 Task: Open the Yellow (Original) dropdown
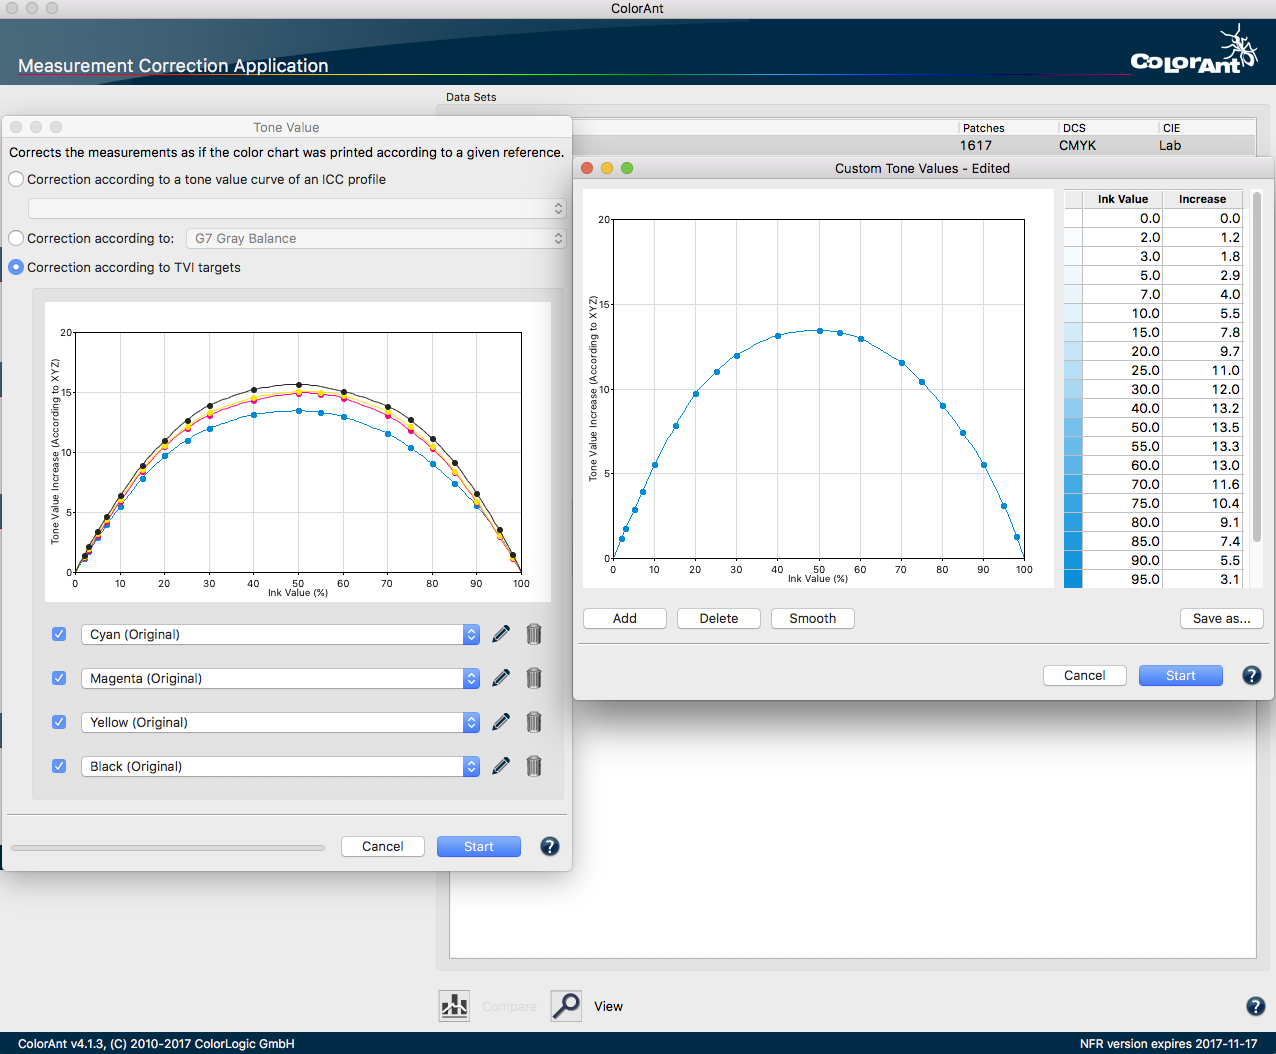tap(280, 722)
